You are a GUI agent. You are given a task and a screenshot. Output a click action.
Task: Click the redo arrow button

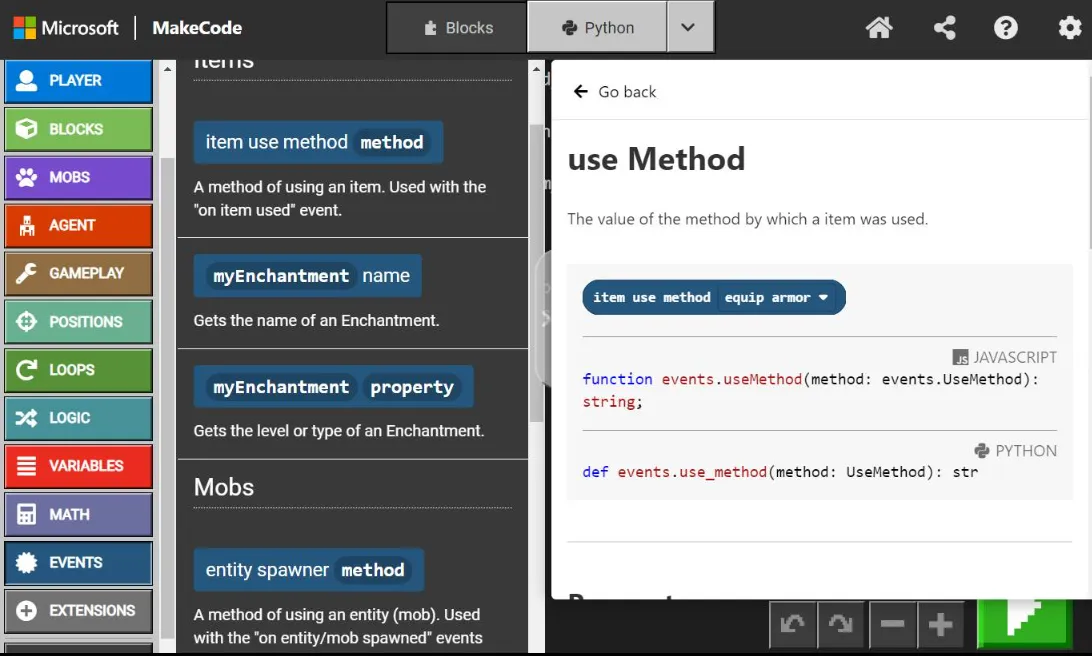pyautogui.click(x=841, y=625)
